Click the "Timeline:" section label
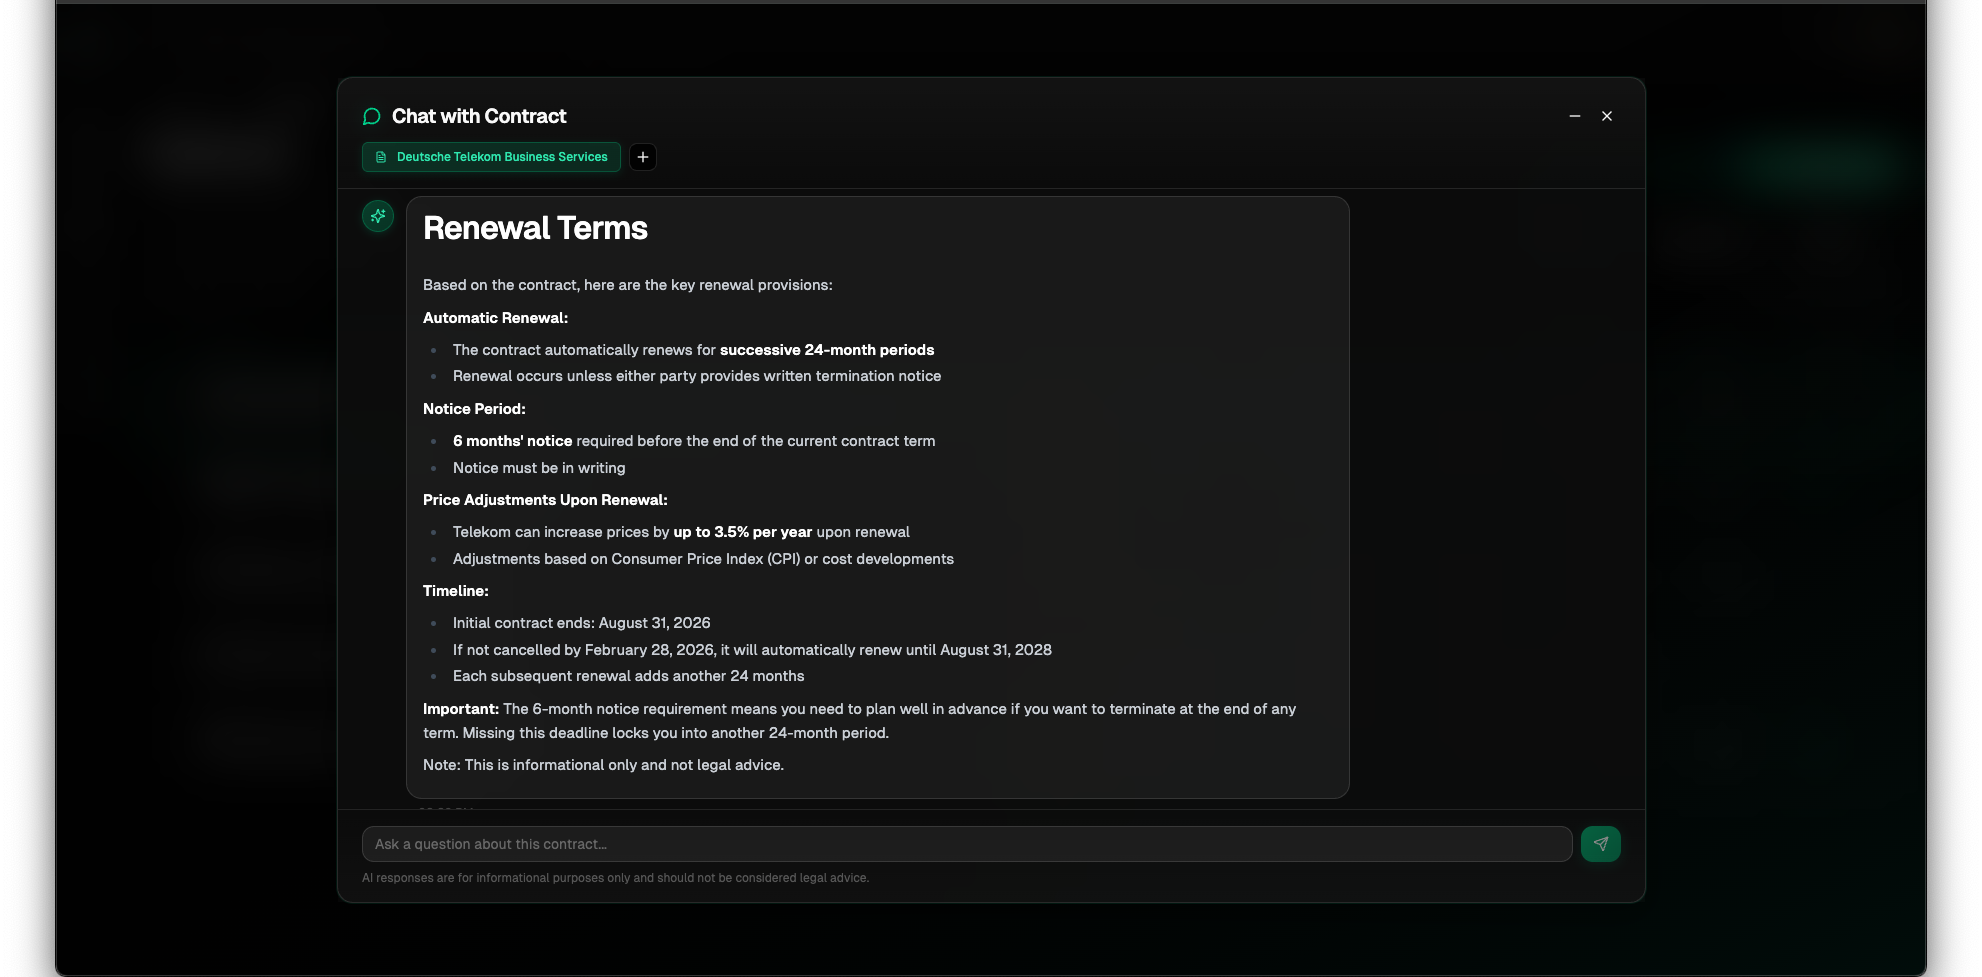1982x977 pixels. click(x=455, y=590)
